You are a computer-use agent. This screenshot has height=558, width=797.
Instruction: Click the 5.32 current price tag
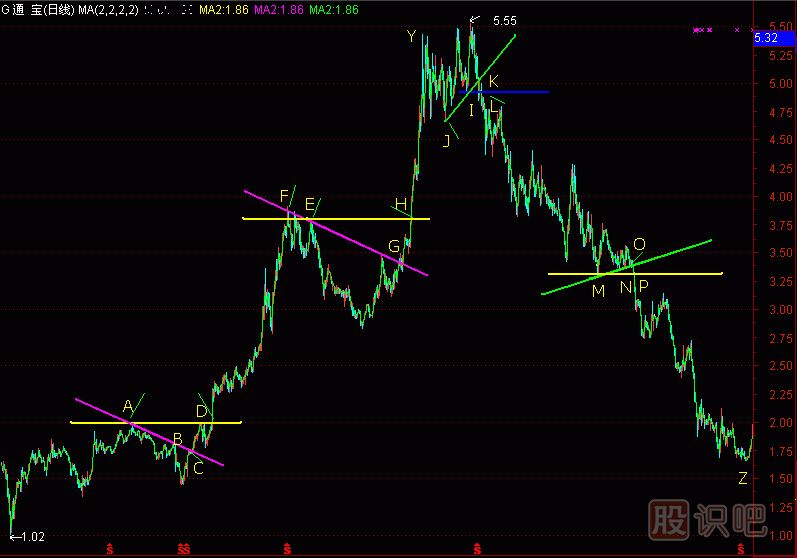click(766, 37)
